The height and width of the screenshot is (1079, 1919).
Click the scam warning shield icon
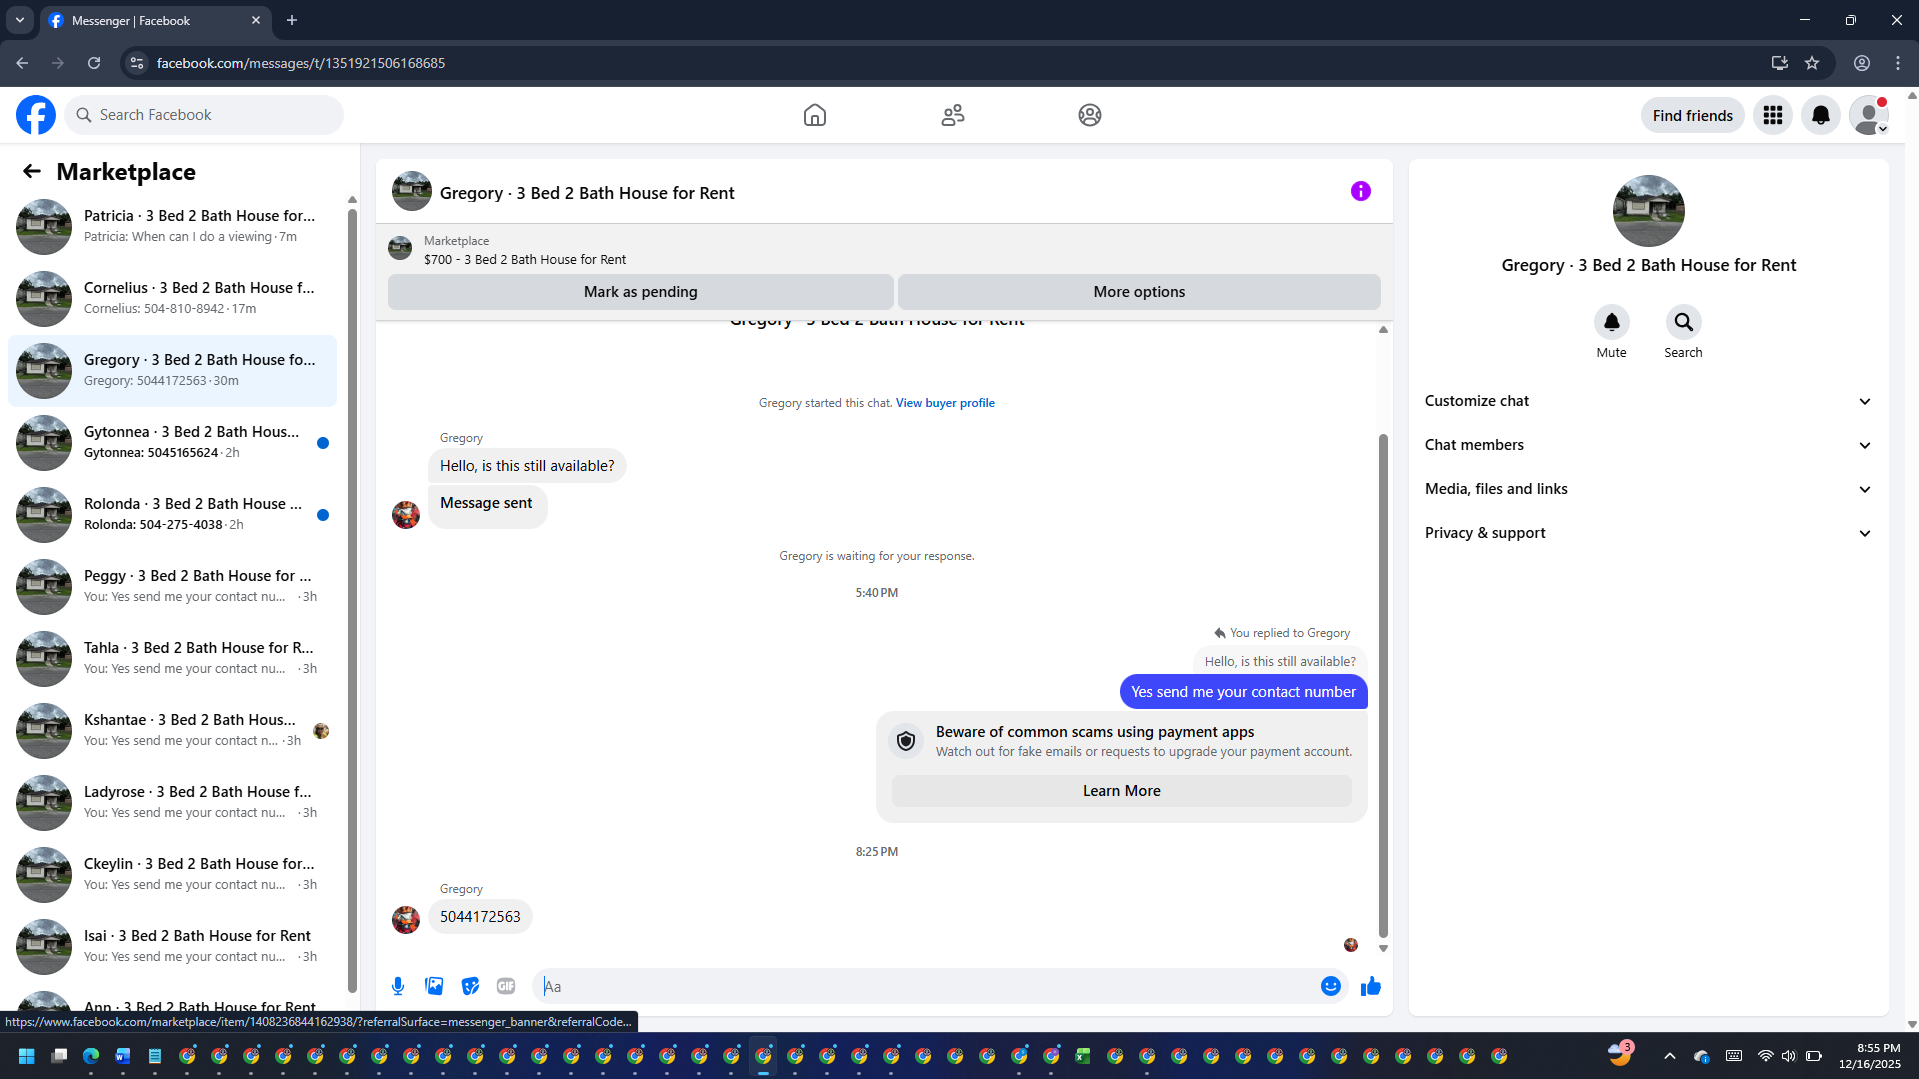click(906, 741)
